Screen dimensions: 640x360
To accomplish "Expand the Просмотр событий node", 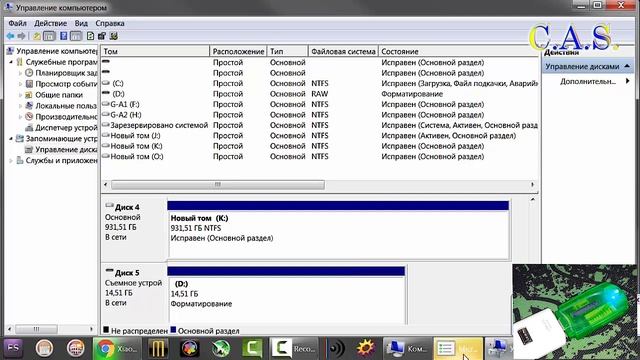I will [x=20, y=84].
